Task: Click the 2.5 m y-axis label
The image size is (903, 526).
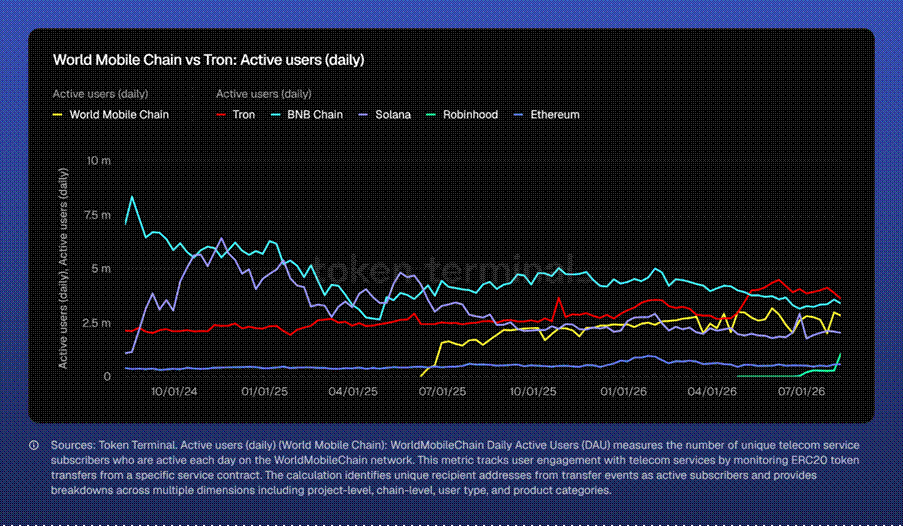Action: [x=97, y=323]
